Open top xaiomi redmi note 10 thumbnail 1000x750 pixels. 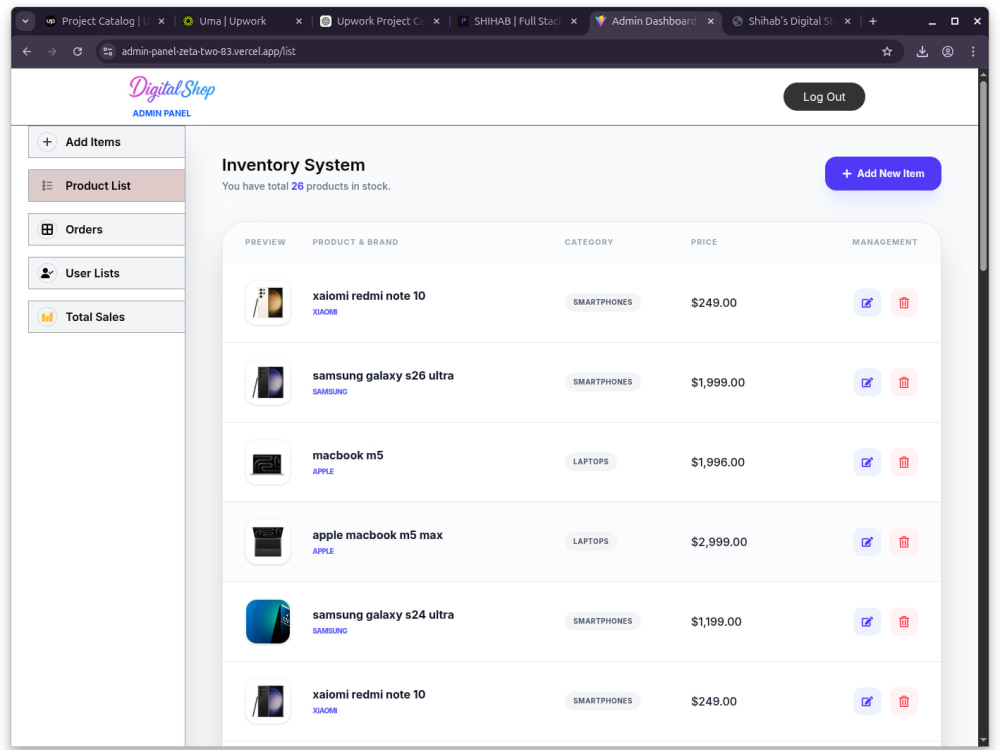[268, 303]
